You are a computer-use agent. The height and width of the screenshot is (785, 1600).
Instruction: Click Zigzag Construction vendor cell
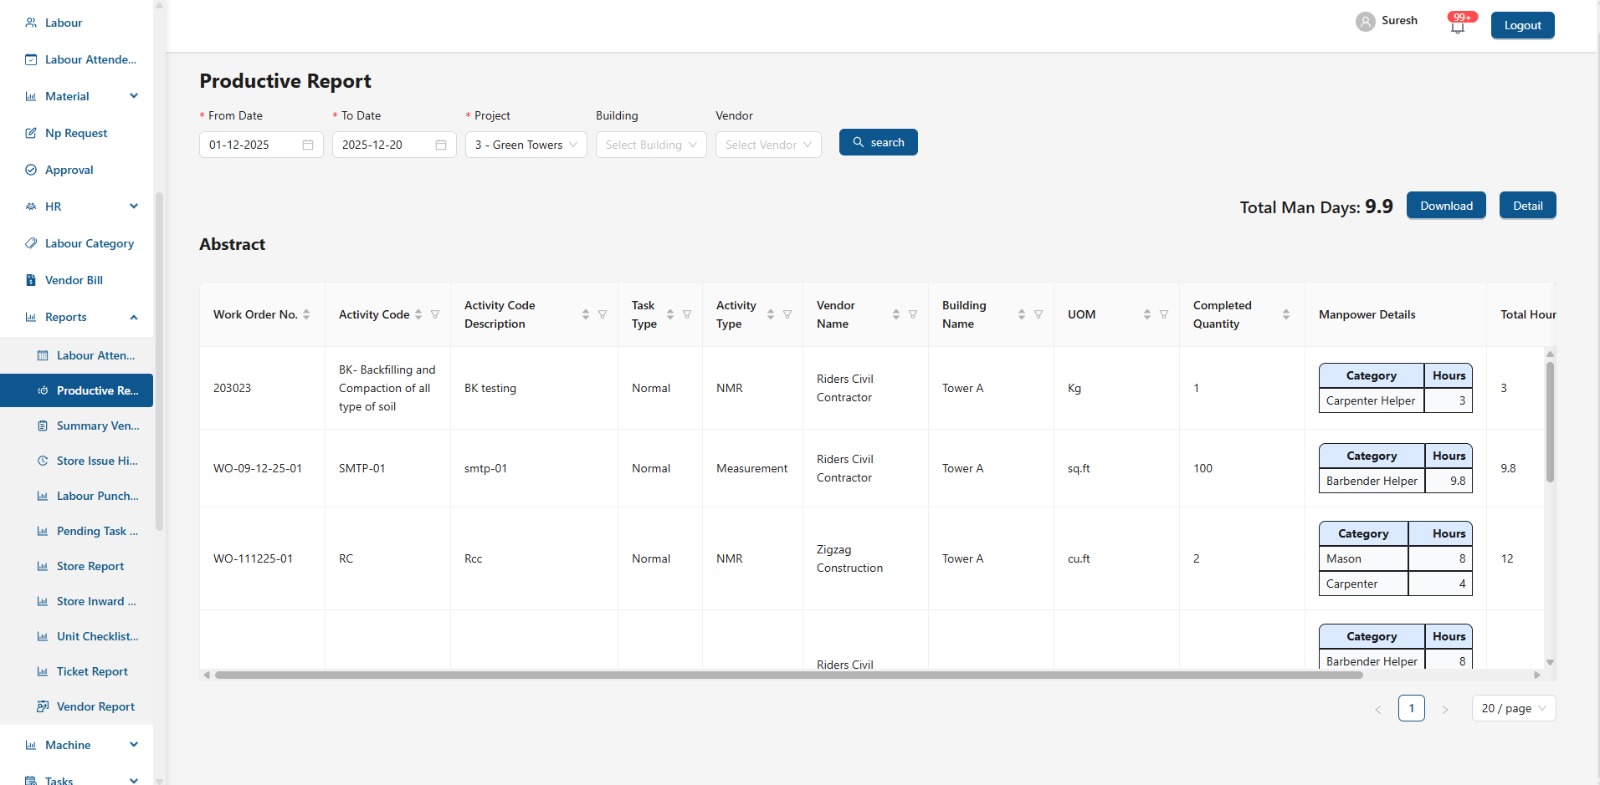865,559
